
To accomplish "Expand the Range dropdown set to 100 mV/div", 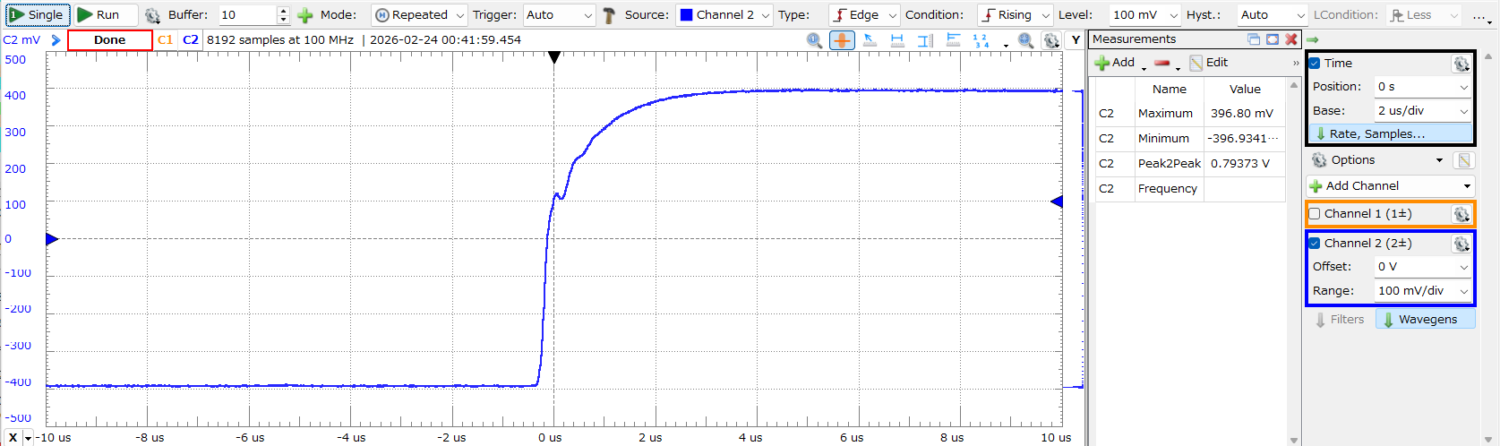I will (1422, 291).
